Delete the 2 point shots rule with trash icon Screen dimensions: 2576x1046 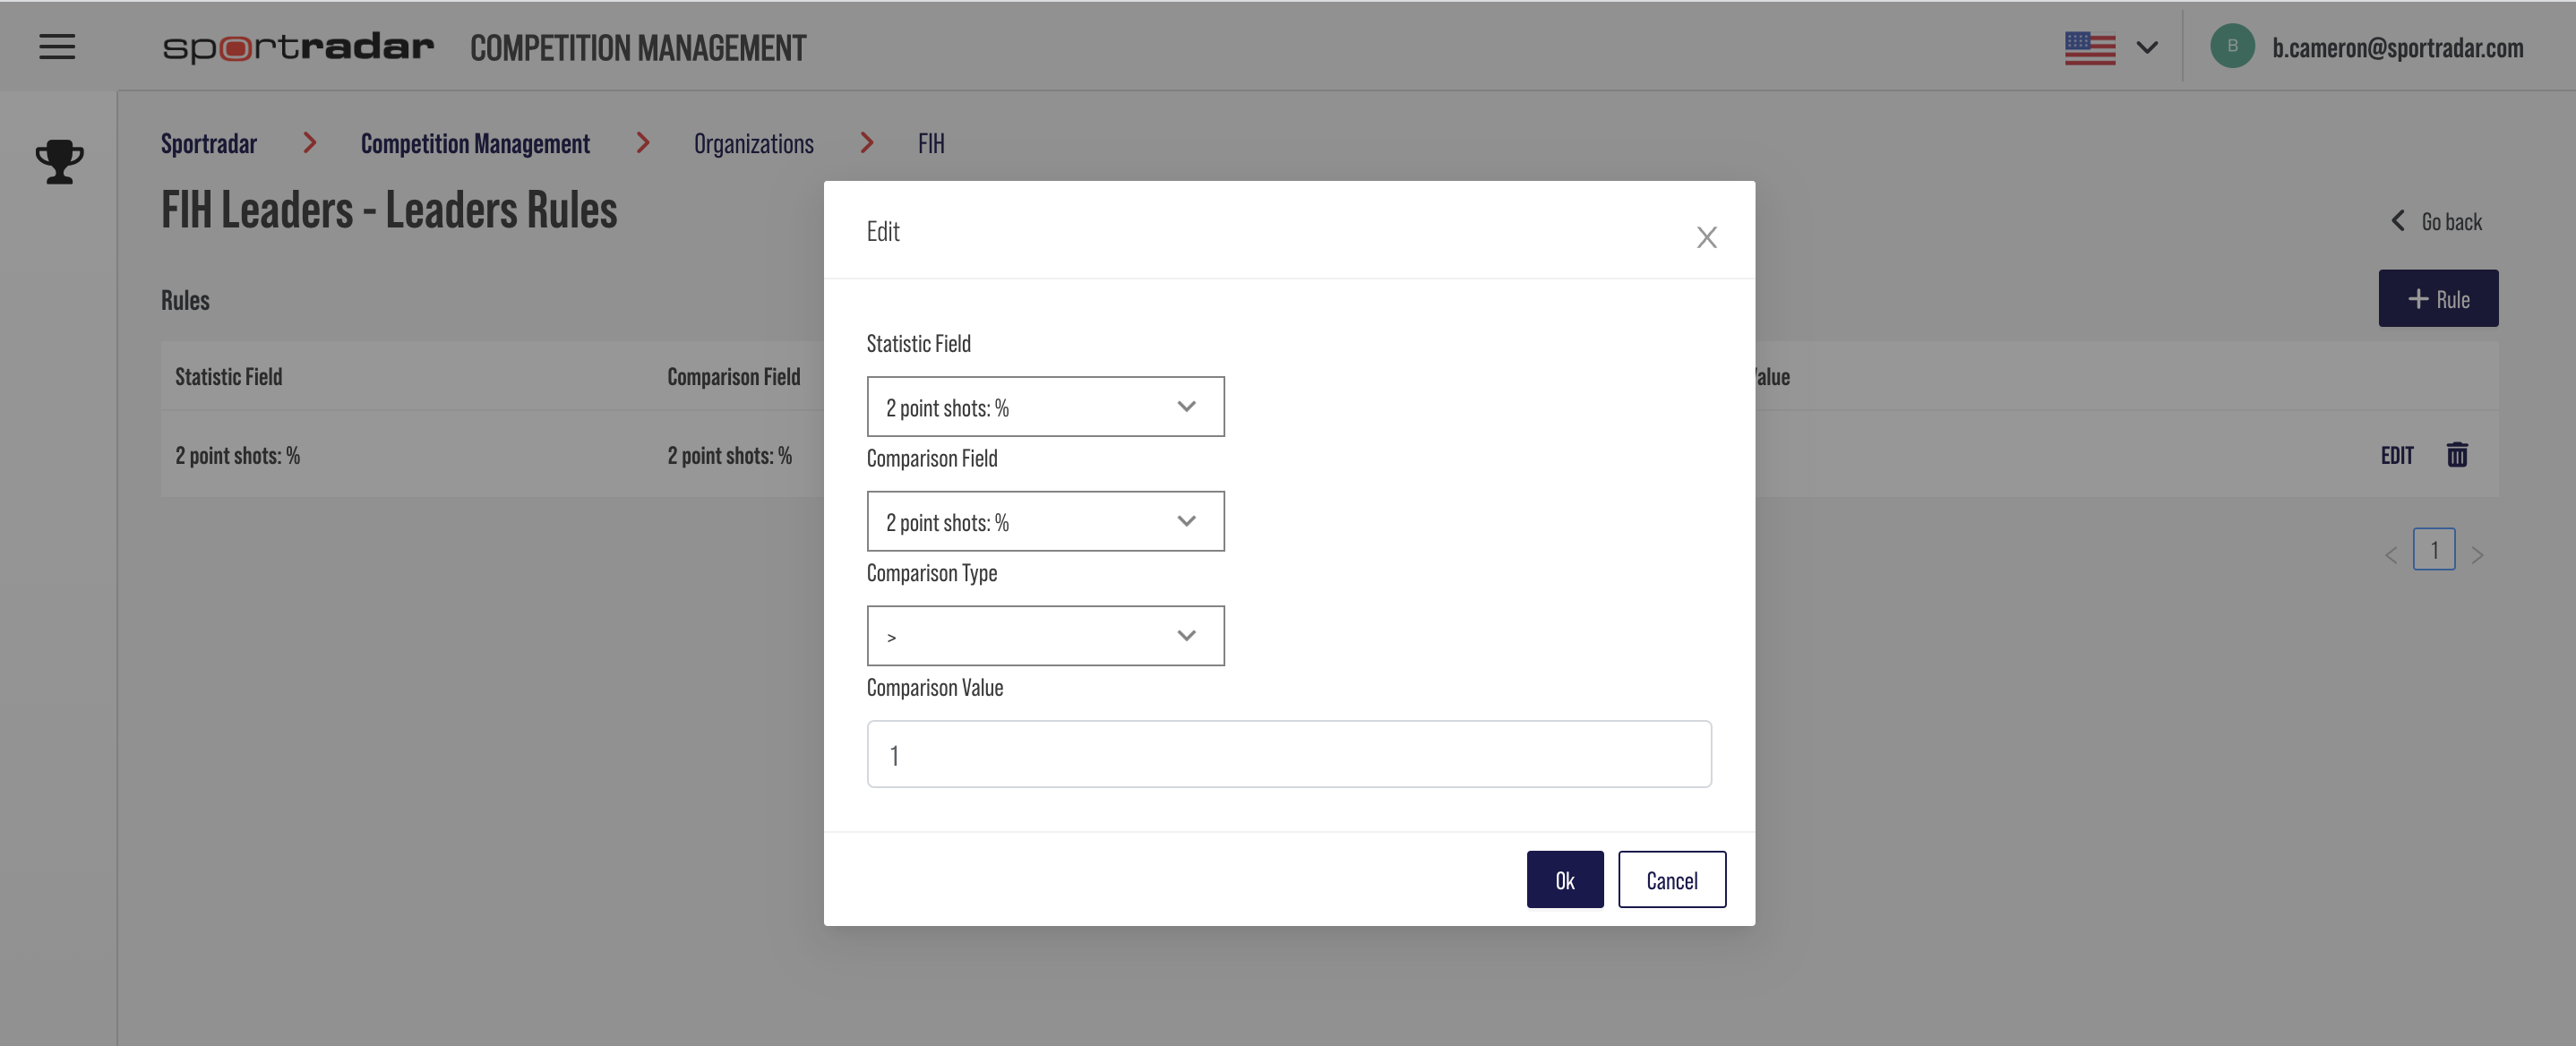click(2457, 455)
